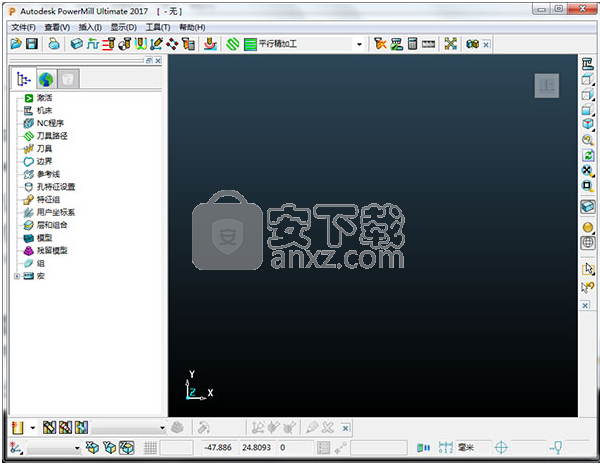Click the refresh view icon
600x464 pixels.
(x=587, y=155)
